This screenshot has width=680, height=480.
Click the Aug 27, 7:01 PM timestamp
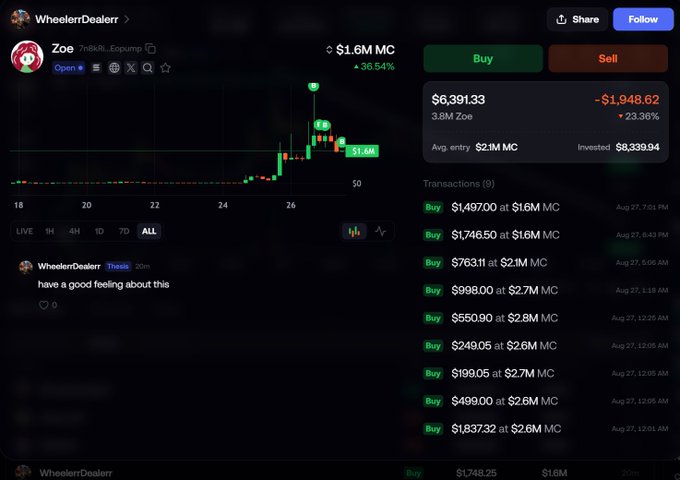pyautogui.click(x=642, y=207)
